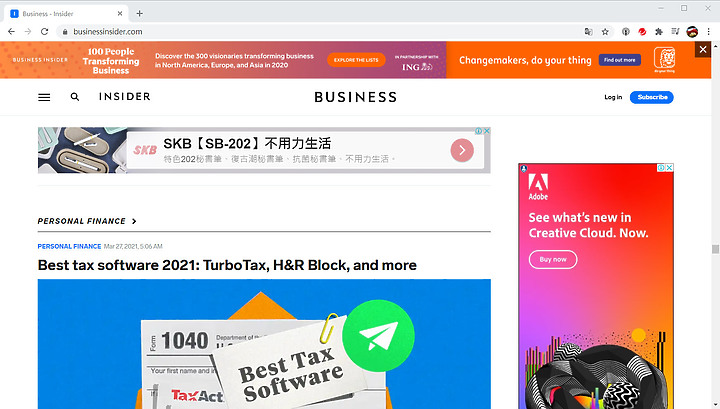Open the Extensions puzzle icon

659,32
